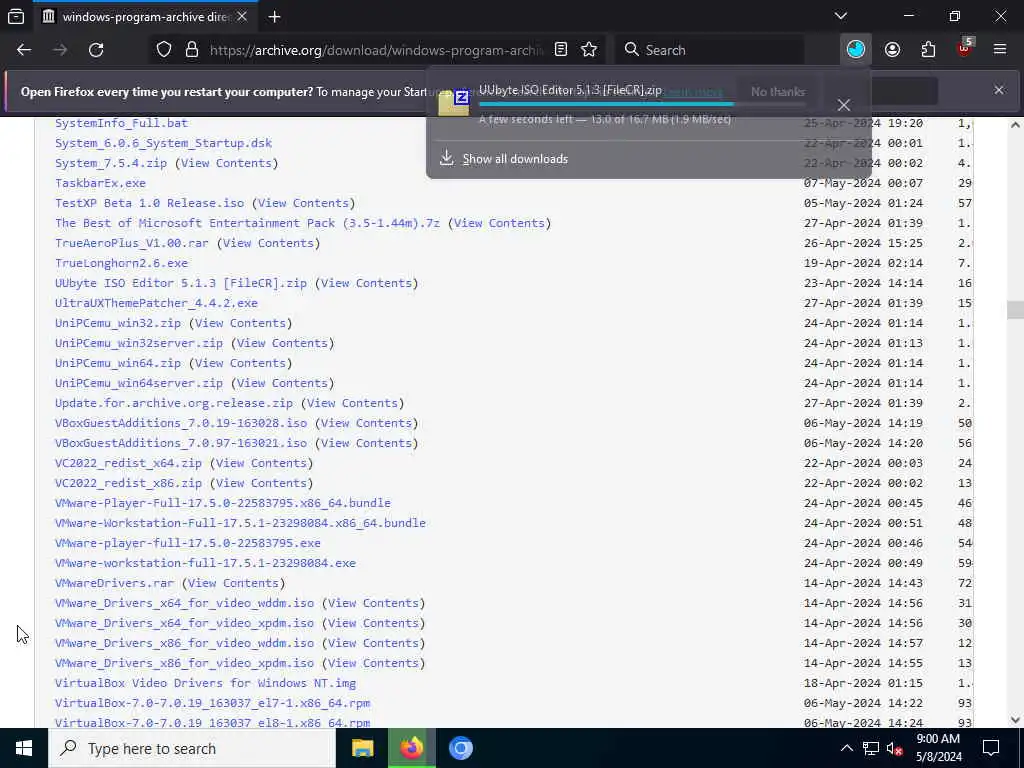Open the Firefox hamburger menu
Viewport: 1024px width, 768px height.
tap(1000, 50)
